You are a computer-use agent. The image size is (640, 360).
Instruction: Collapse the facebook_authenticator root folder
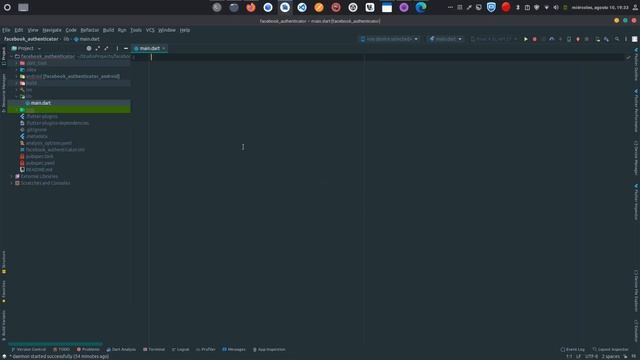[x=11, y=56]
